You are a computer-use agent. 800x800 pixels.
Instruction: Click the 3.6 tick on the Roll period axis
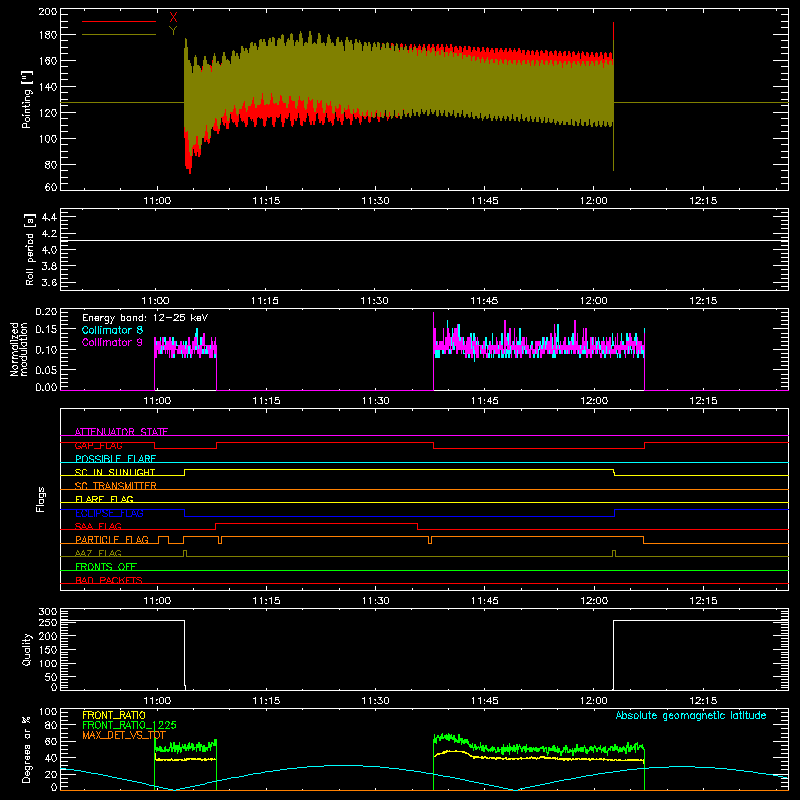49,282
